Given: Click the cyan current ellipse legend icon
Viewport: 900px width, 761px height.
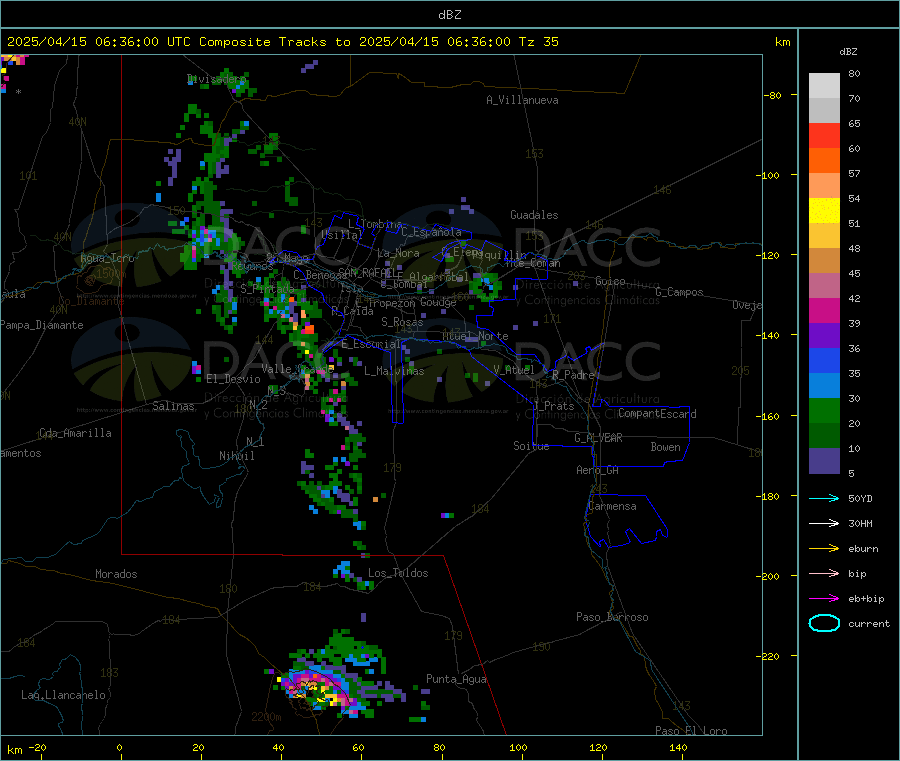Looking at the screenshot, I should coord(824,623).
